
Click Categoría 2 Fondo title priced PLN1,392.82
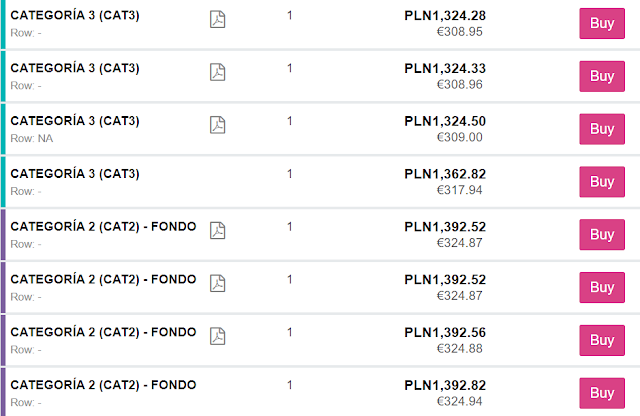103,385
